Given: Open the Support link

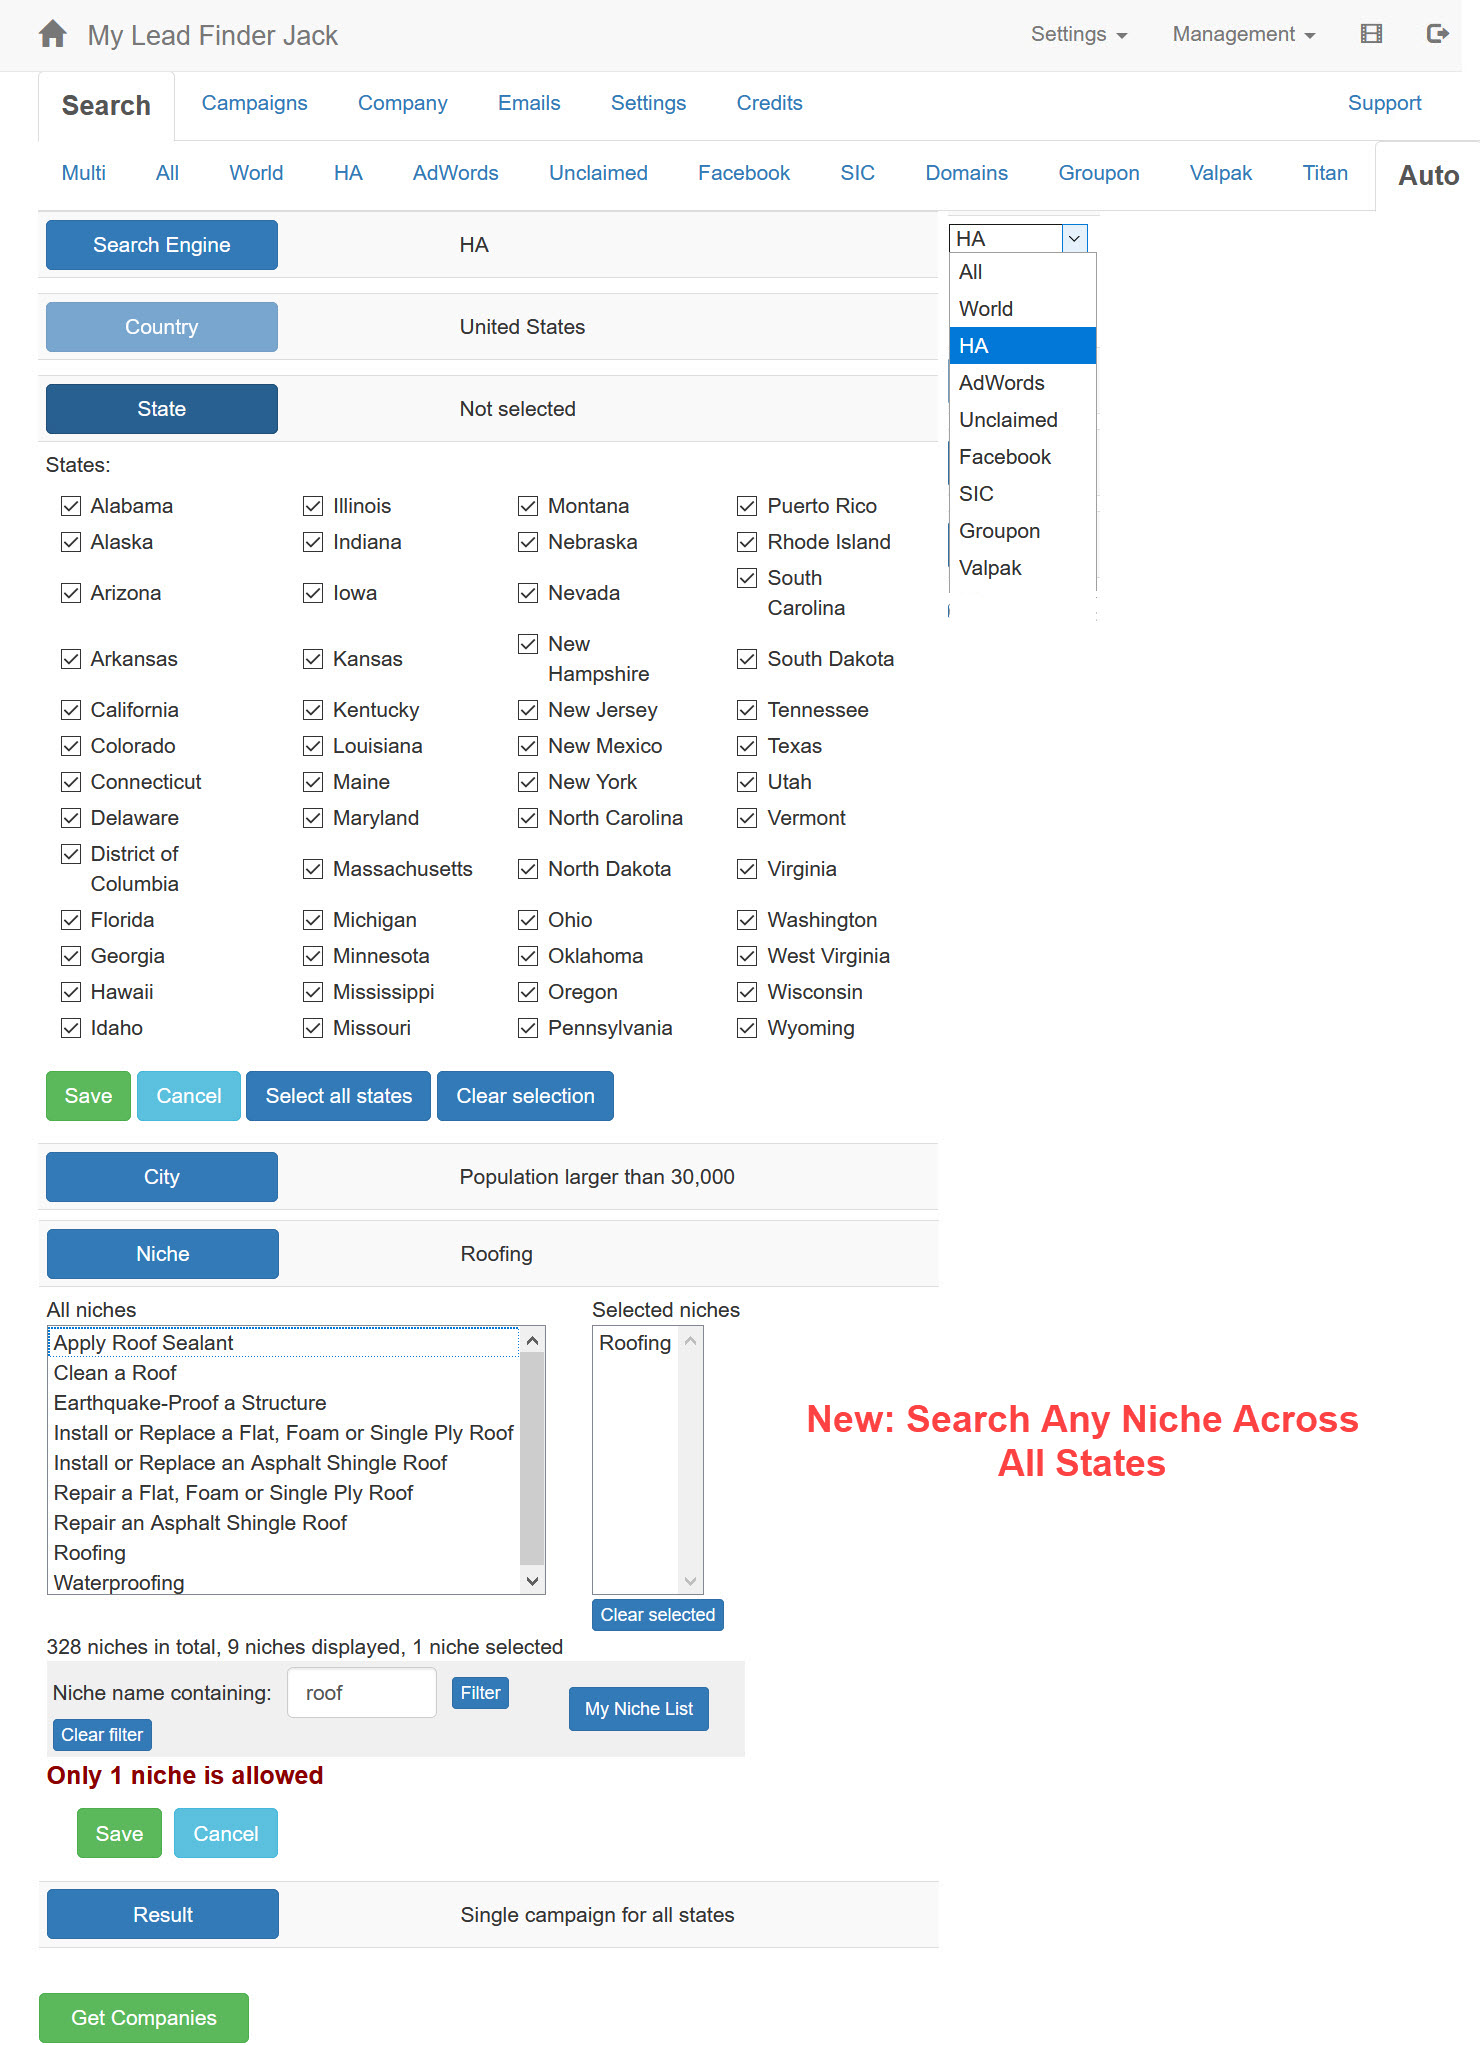Looking at the screenshot, I should pyautogui.click(x=1384, y=103).
